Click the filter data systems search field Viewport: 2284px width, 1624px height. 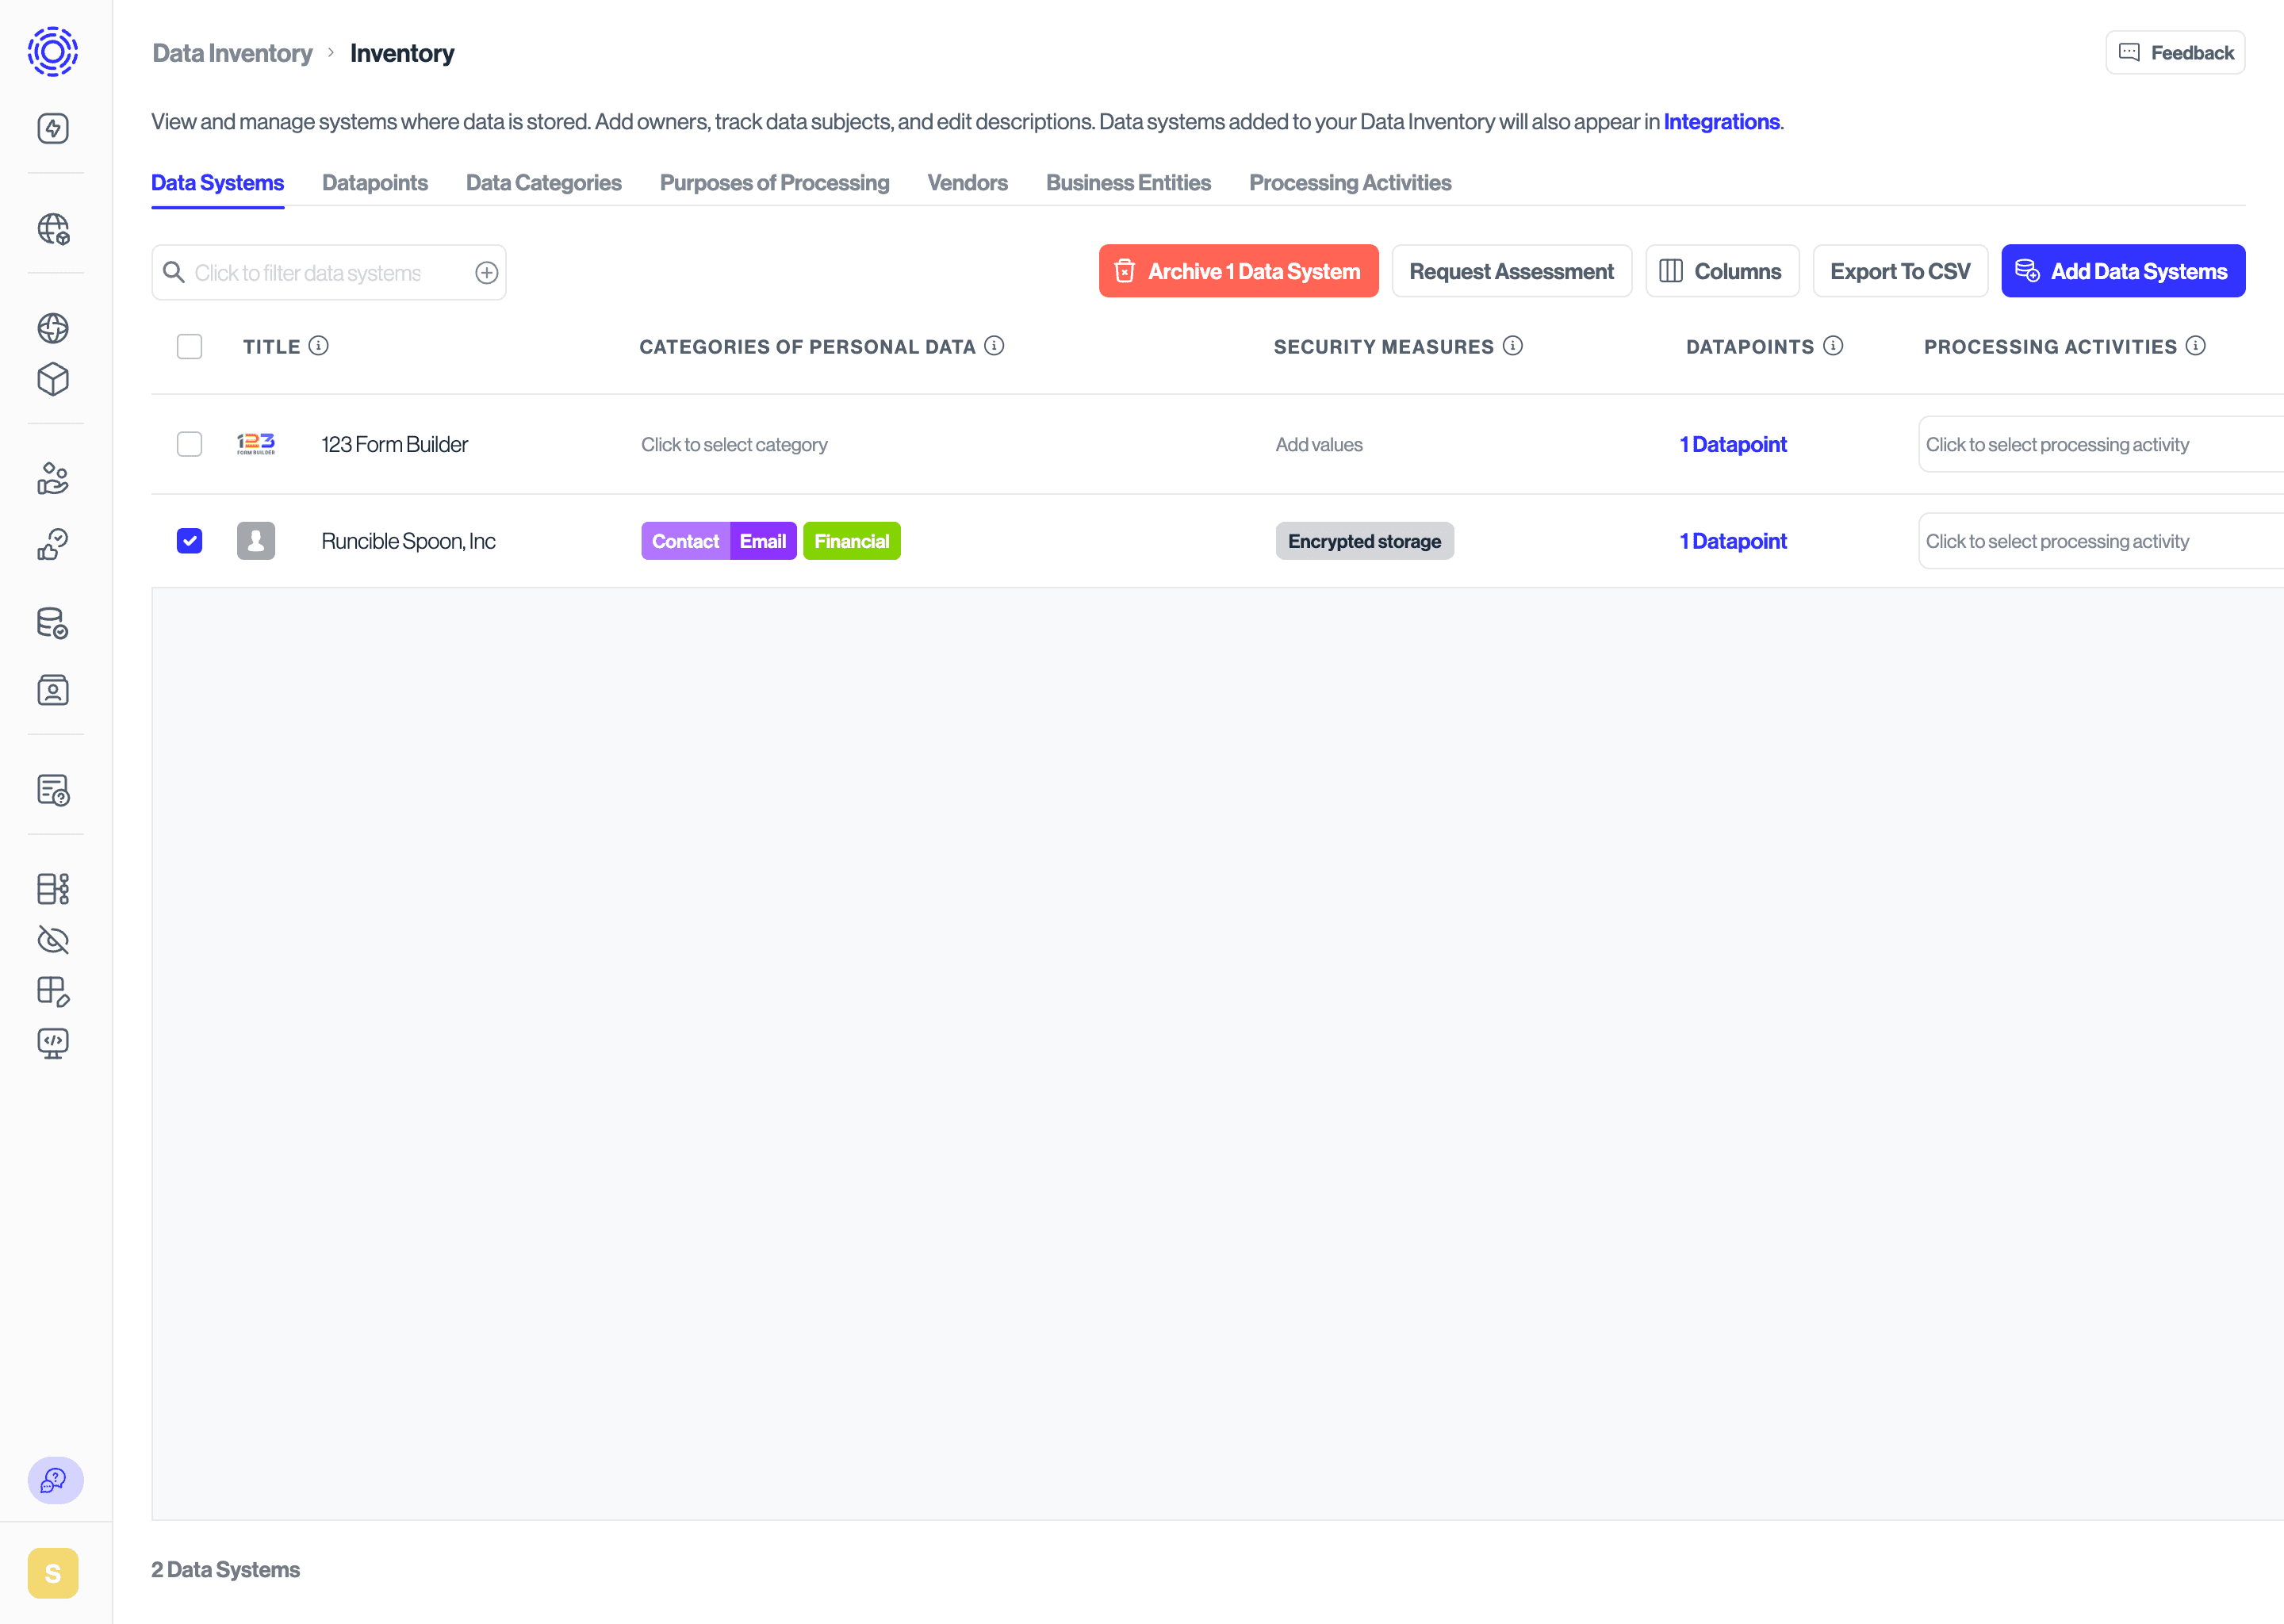(320, 271)
